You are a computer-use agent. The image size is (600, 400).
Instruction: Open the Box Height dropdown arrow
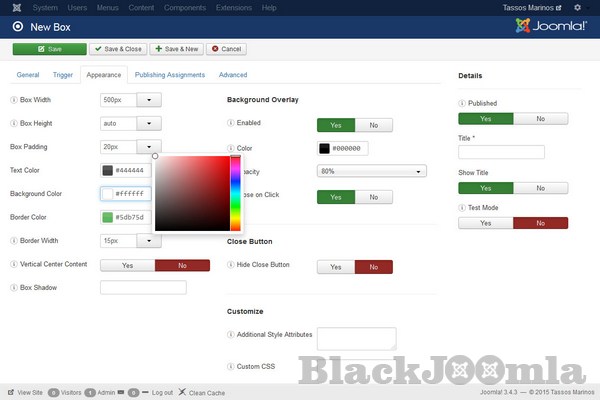pyautogui.click(x=148, y=123)
